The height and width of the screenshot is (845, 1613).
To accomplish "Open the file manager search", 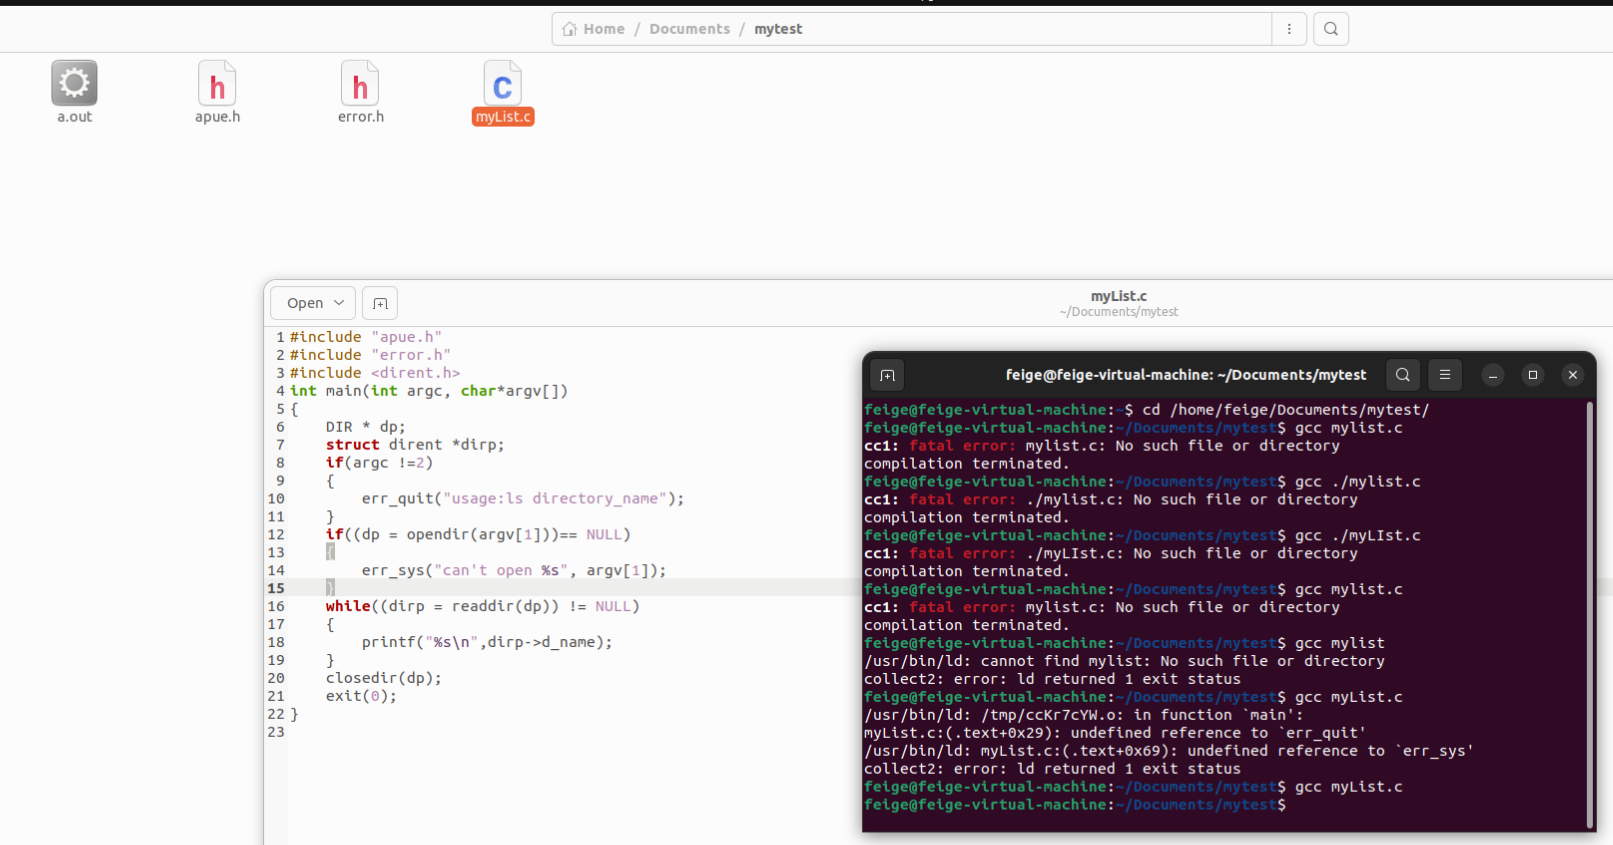I will tap(1331, 29).
